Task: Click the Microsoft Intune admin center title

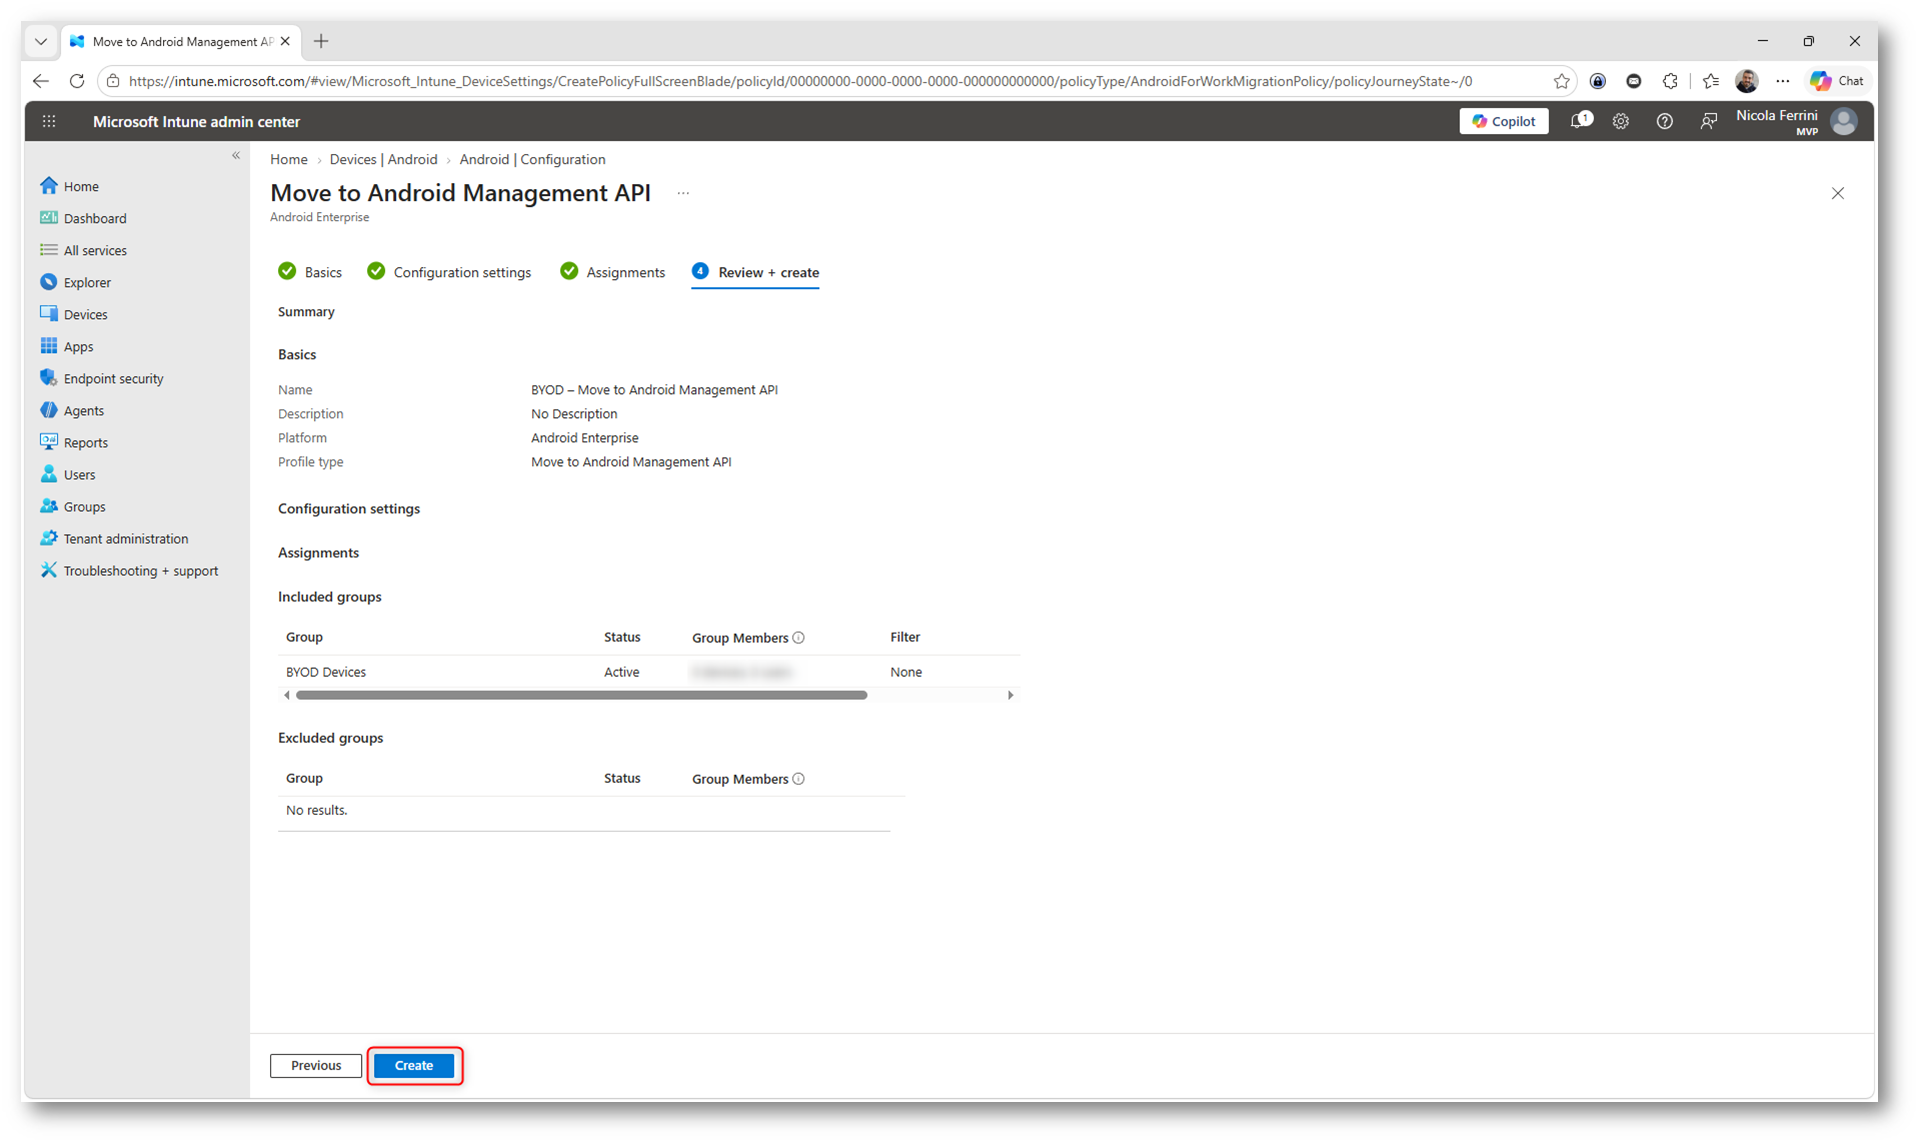Action: click(x=196, y=122)
